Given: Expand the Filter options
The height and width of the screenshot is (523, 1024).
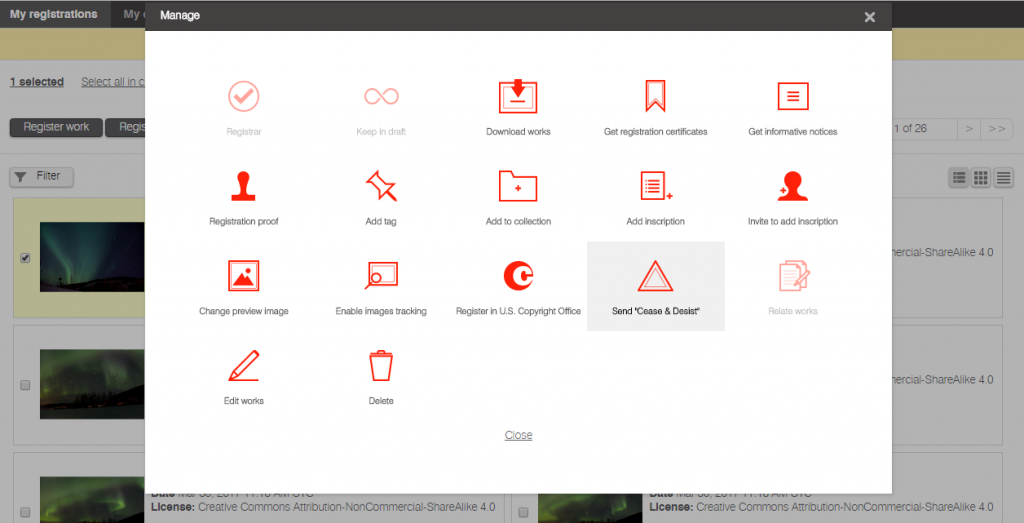Looking at the screenshot, I should 41,177.
